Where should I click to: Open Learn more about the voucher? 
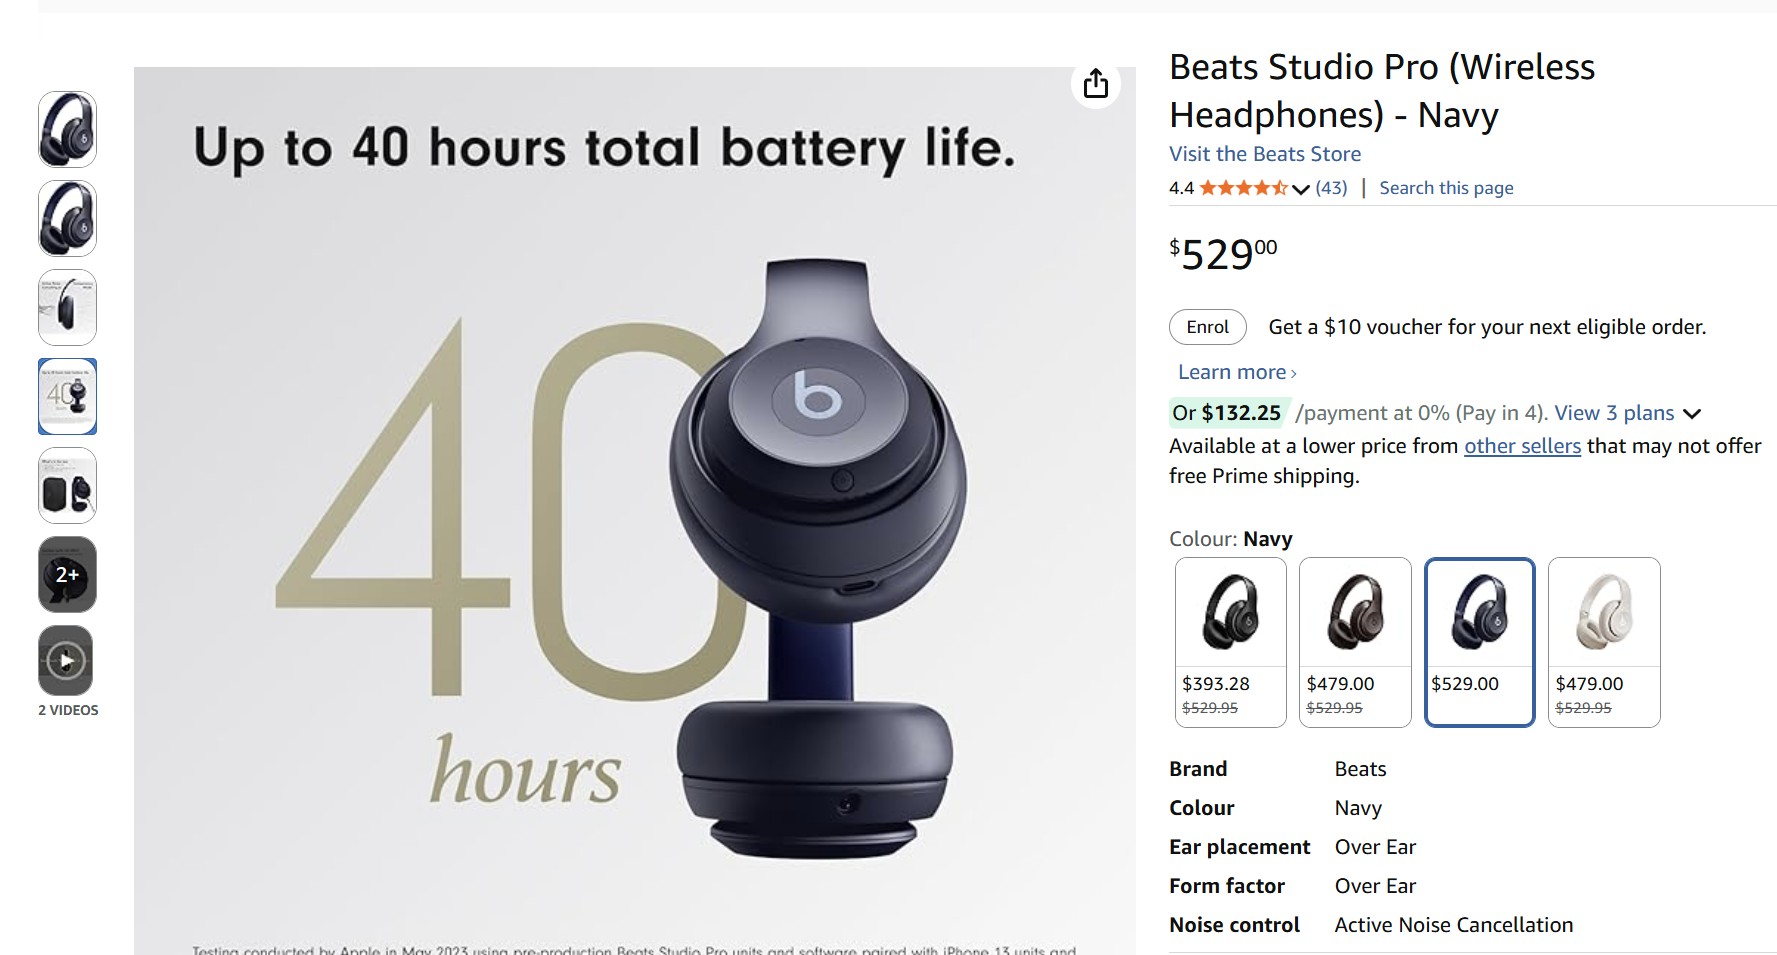[x=1236, y=372]
